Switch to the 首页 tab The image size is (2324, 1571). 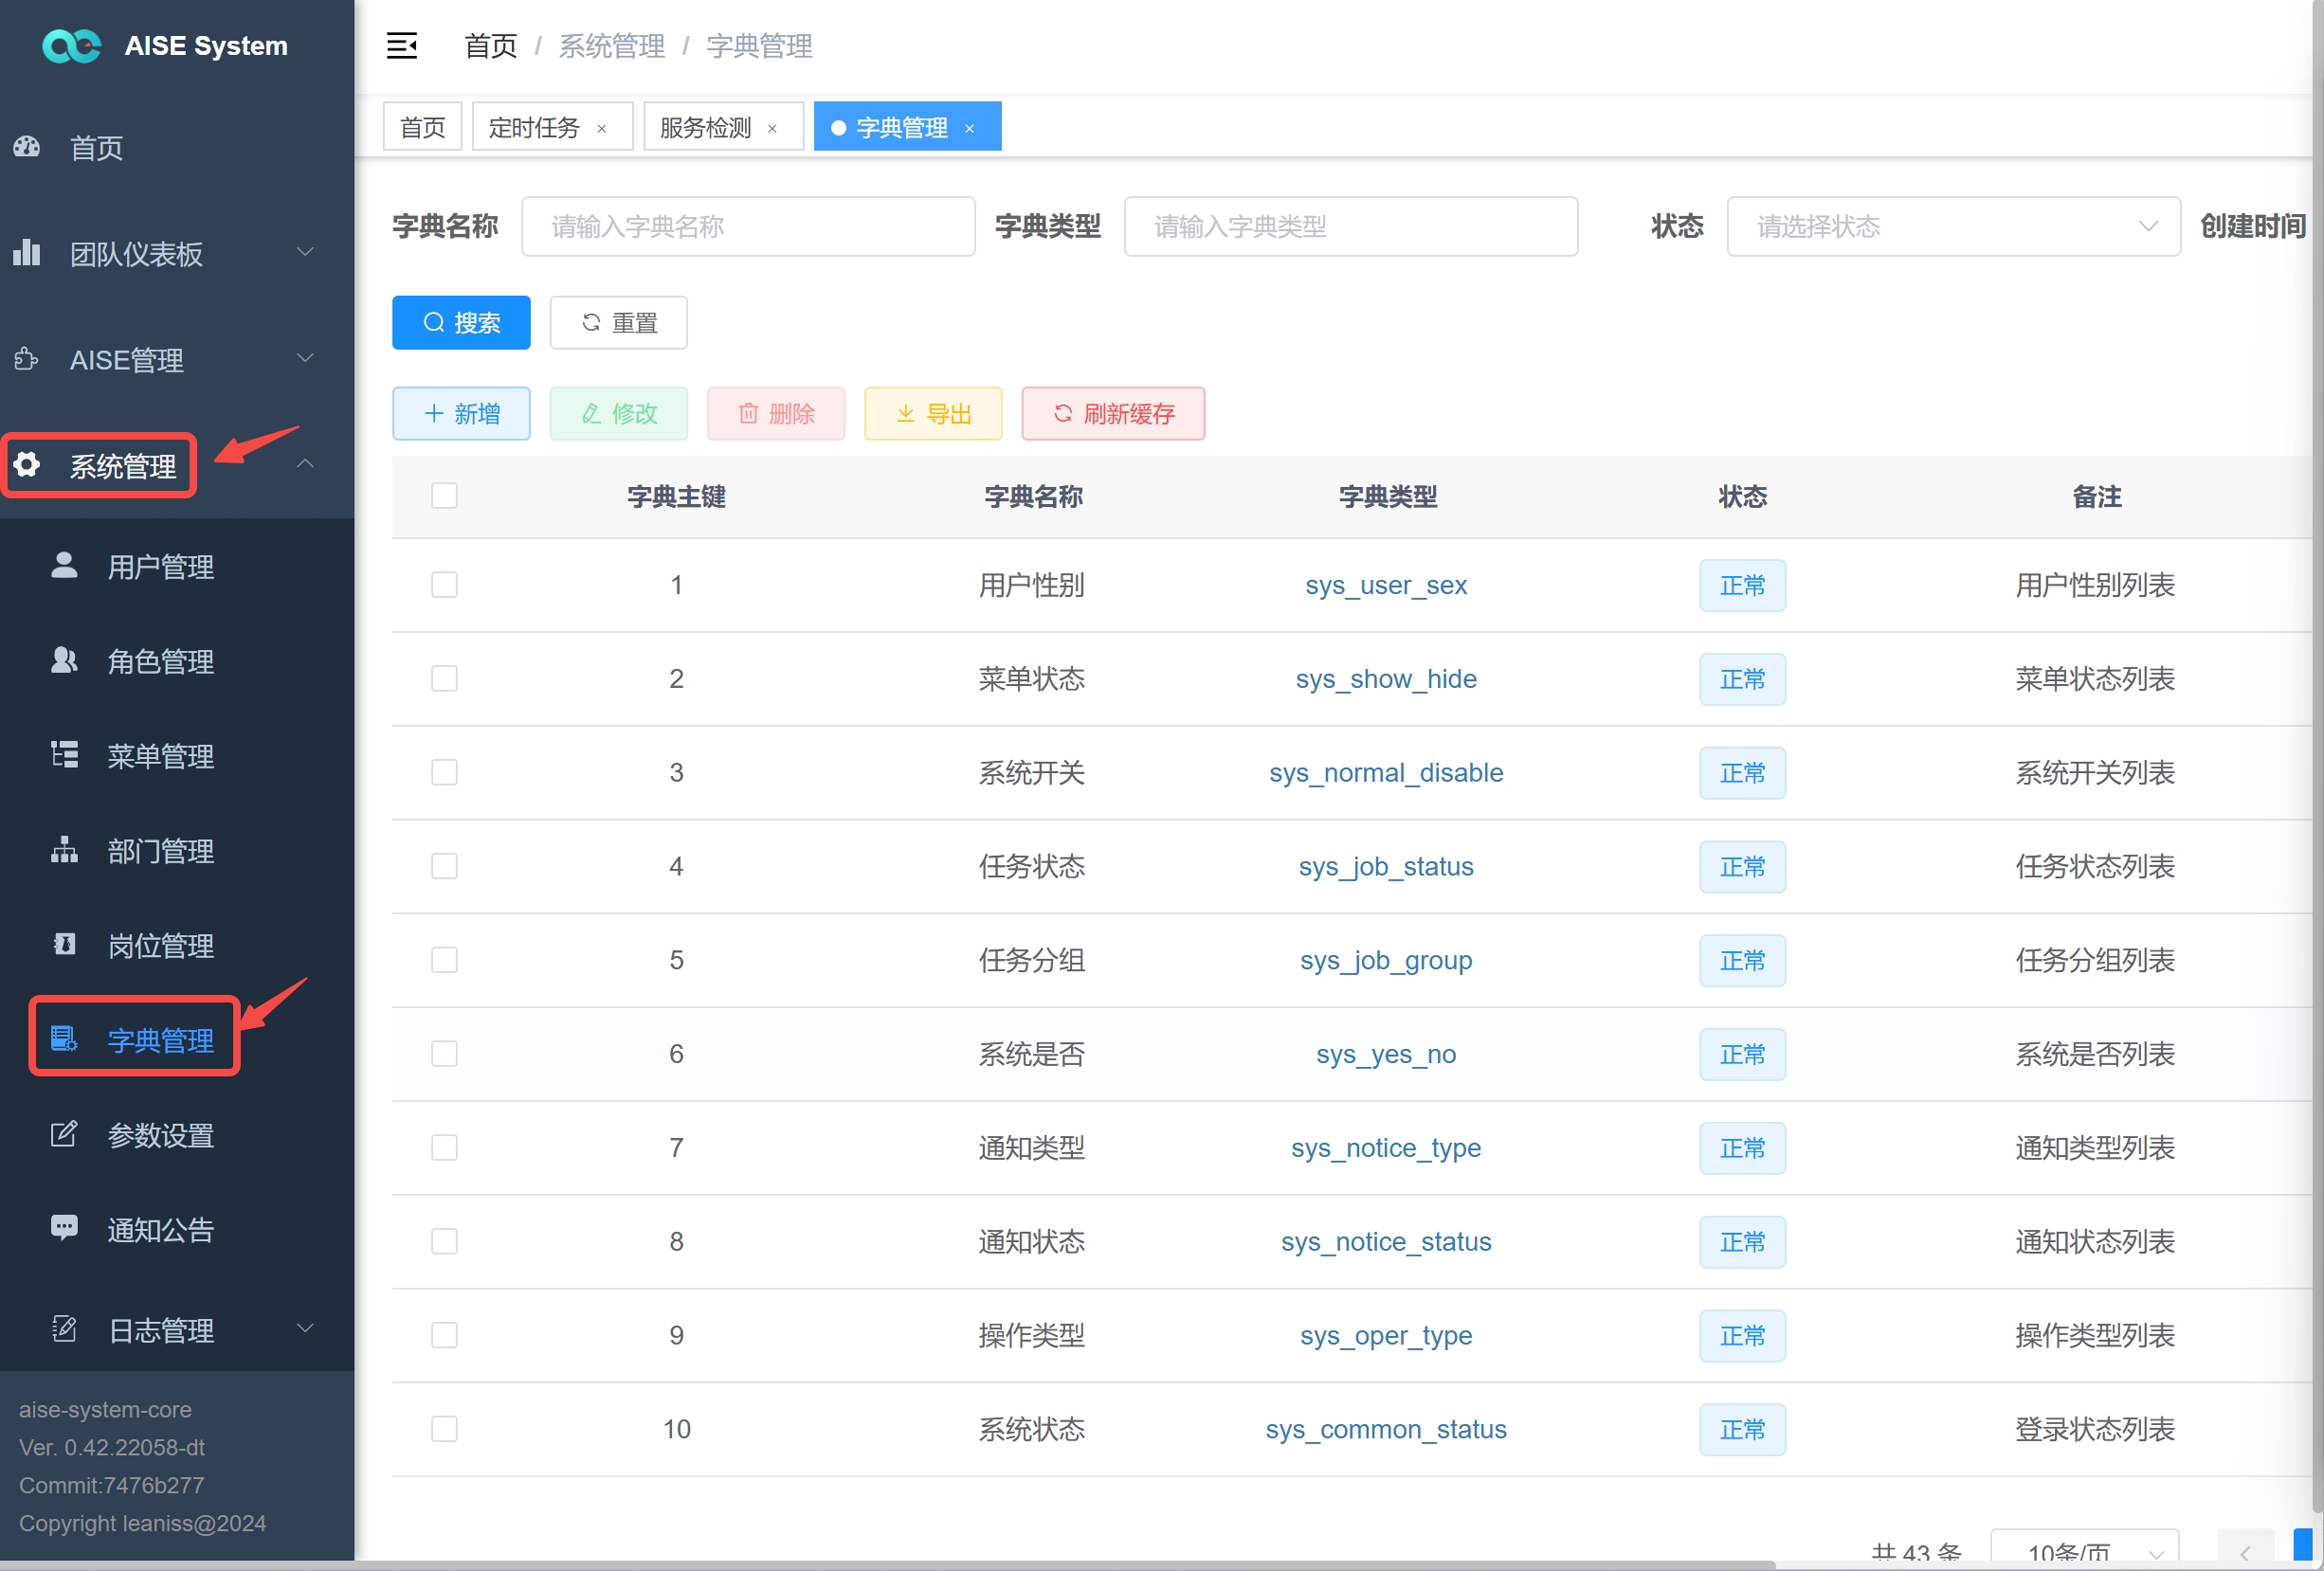[x=422, y=127]
